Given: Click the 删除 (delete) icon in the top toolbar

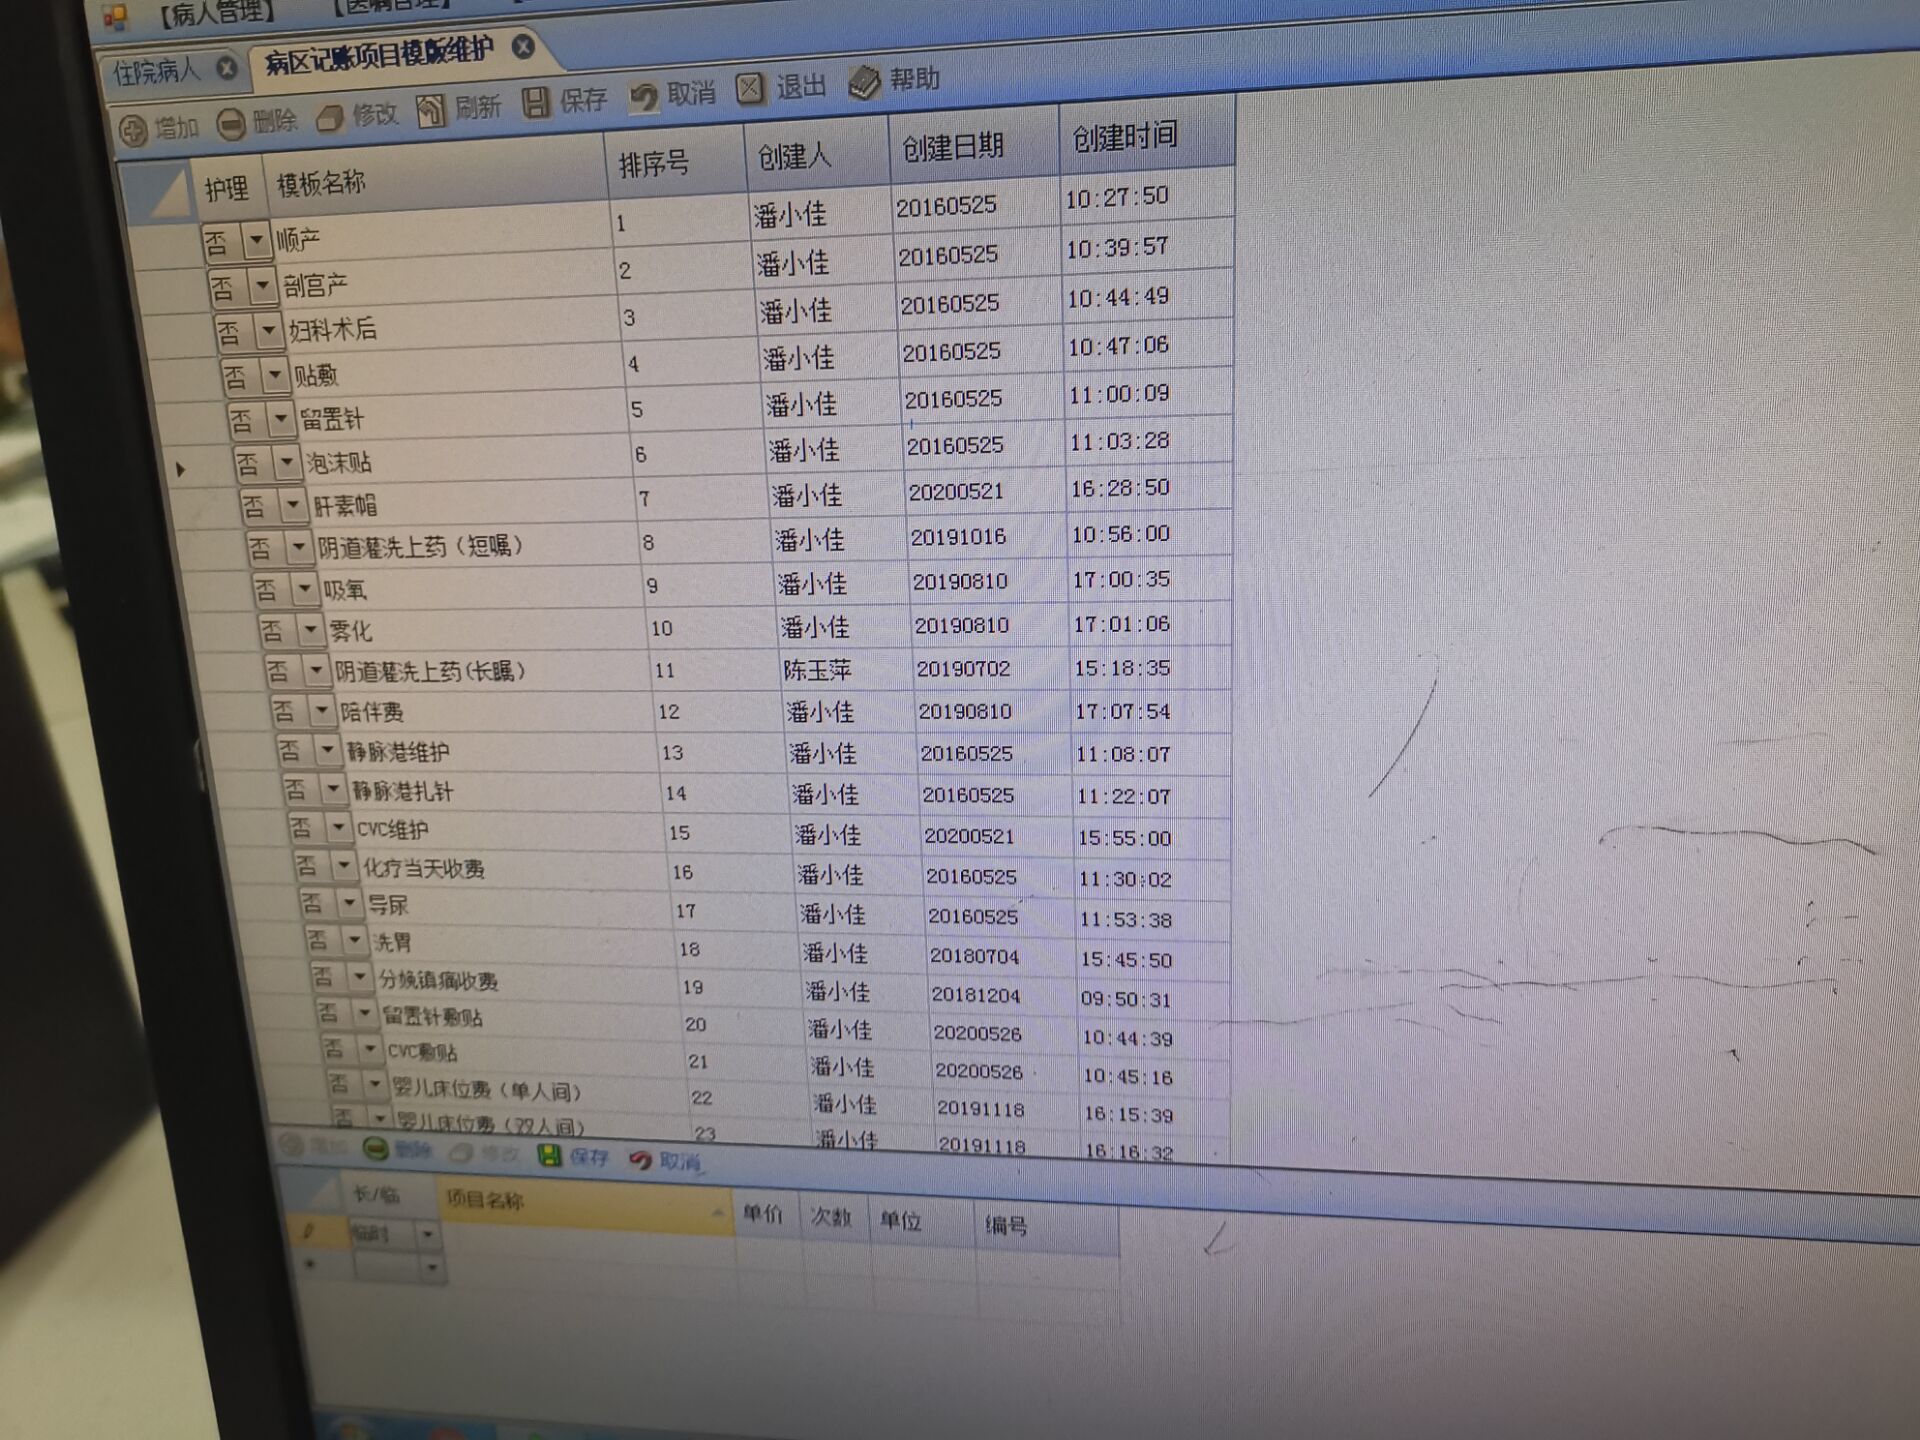Looking at the screenshot, I should tap(231, 125).
